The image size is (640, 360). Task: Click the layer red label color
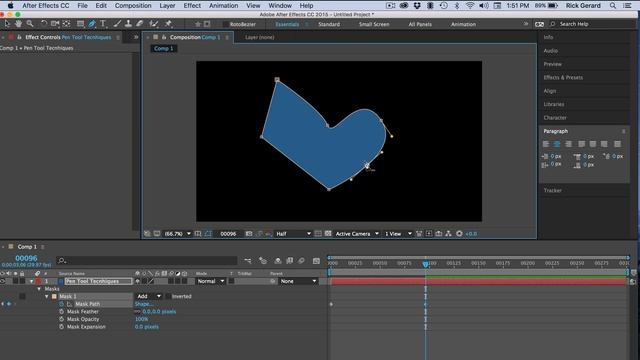[38, 281]
